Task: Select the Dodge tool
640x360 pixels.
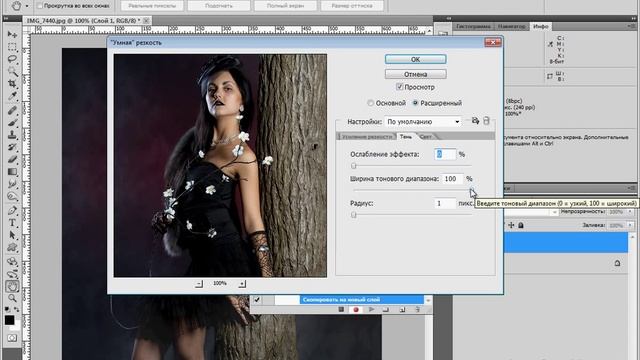Action: 12,197
